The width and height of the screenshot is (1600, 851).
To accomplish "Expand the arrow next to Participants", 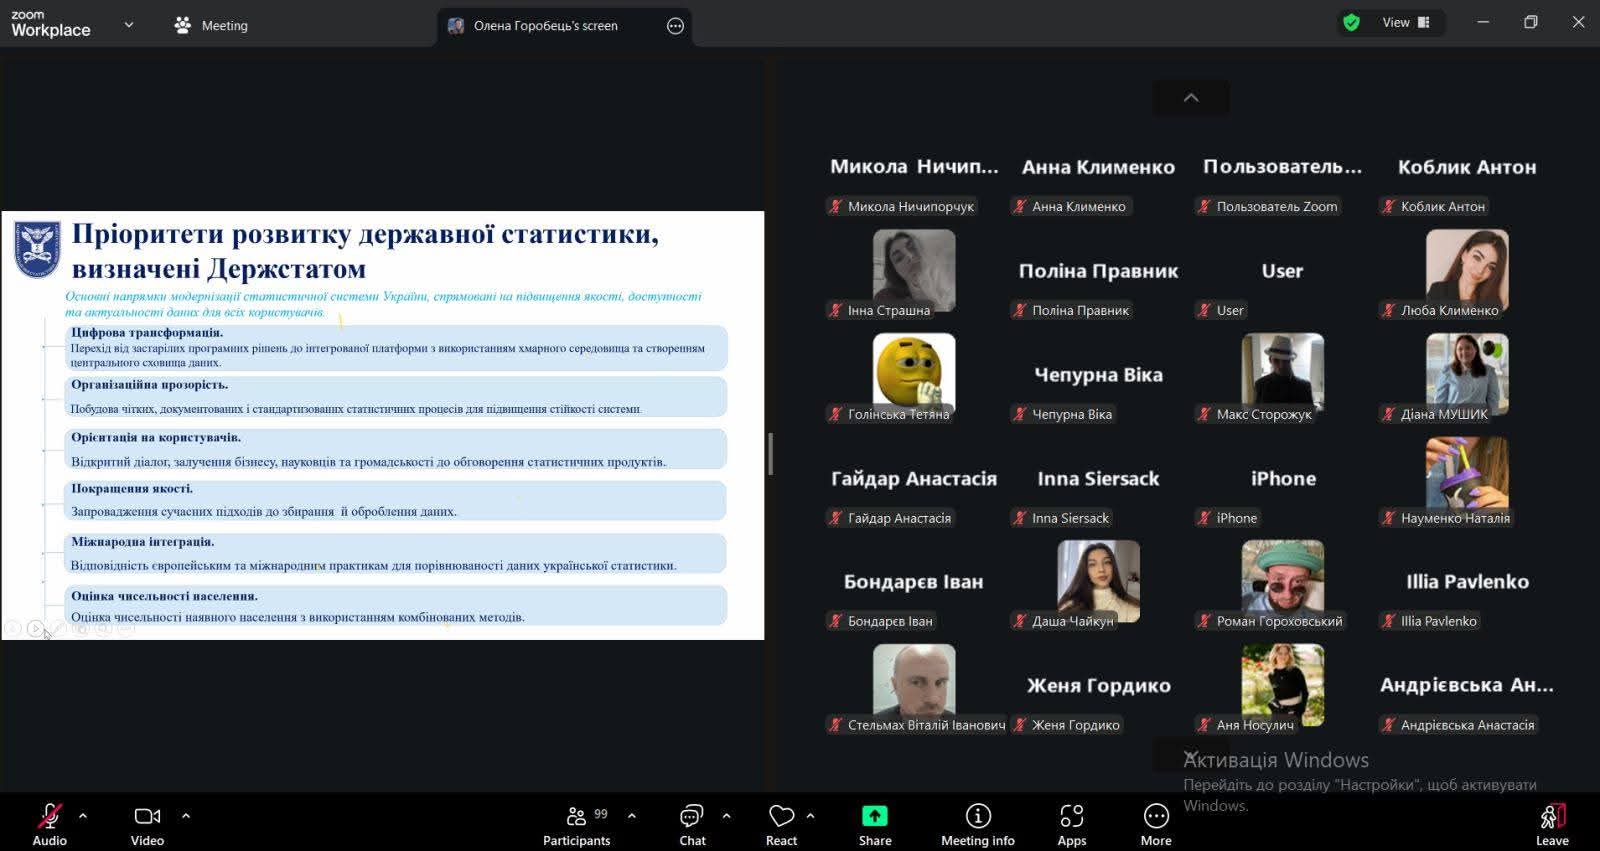I will pos(632,816).
